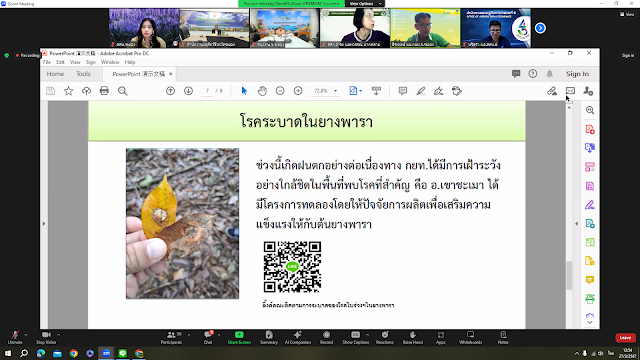Select the highlighter pen tool

pyautogui.click(x=421, y=91)
